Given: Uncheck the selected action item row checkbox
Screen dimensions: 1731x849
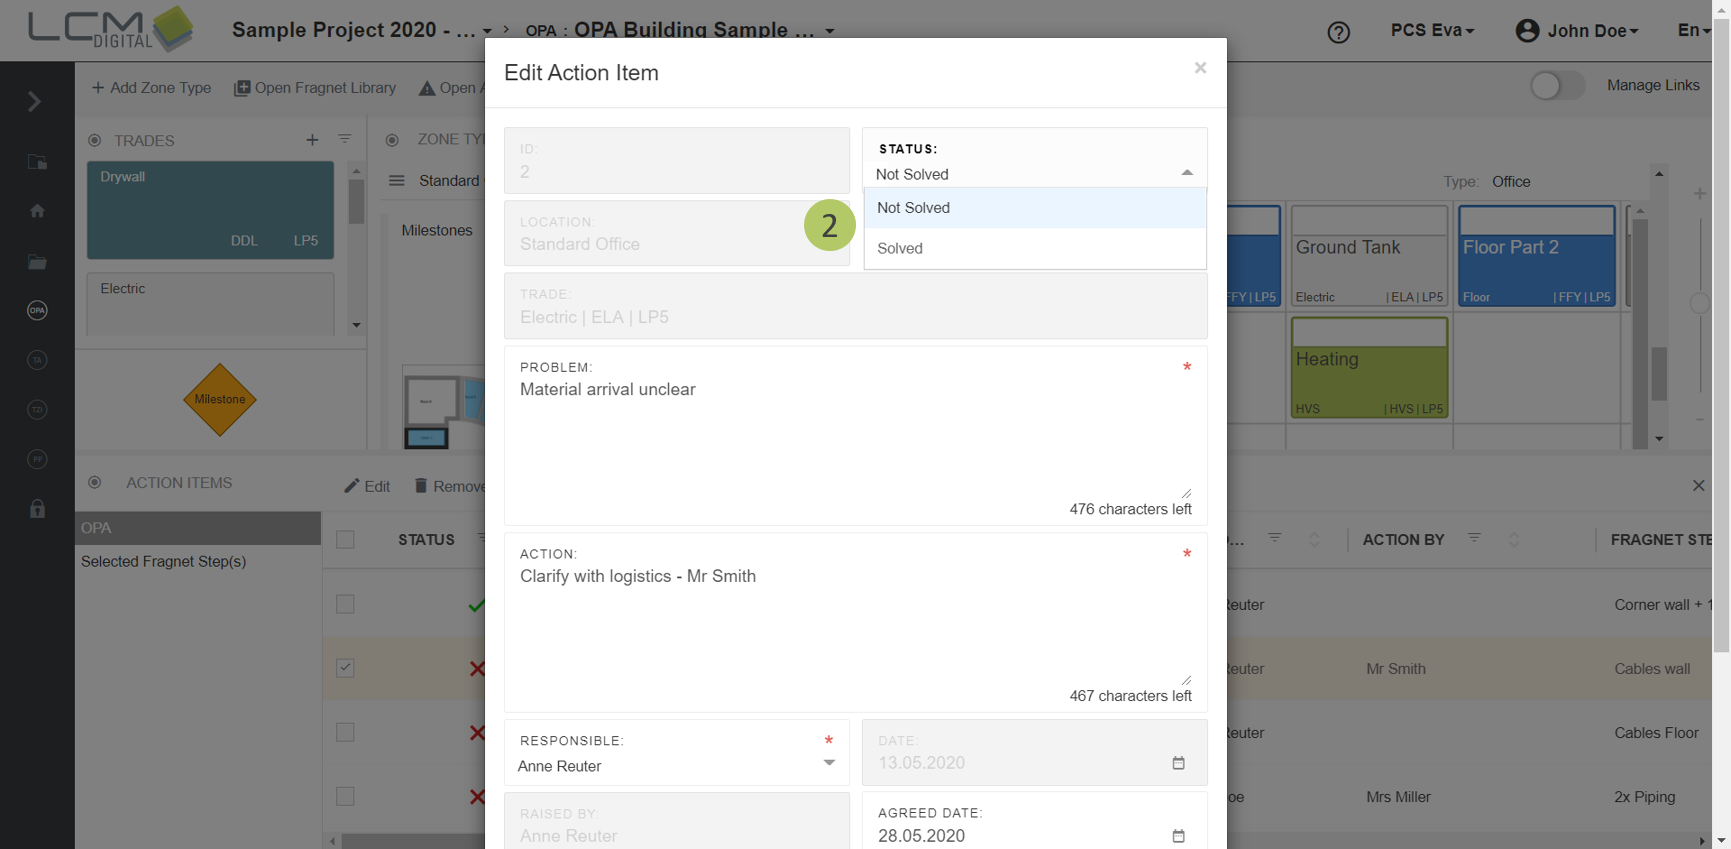Looking at the screenshot, I should (x=345, y=668).
